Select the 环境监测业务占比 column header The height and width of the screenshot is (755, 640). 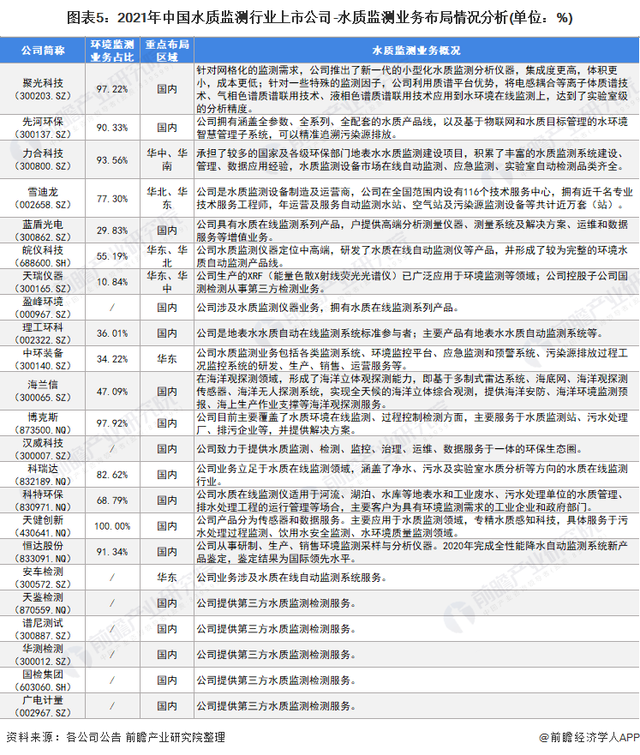point(111,47)
